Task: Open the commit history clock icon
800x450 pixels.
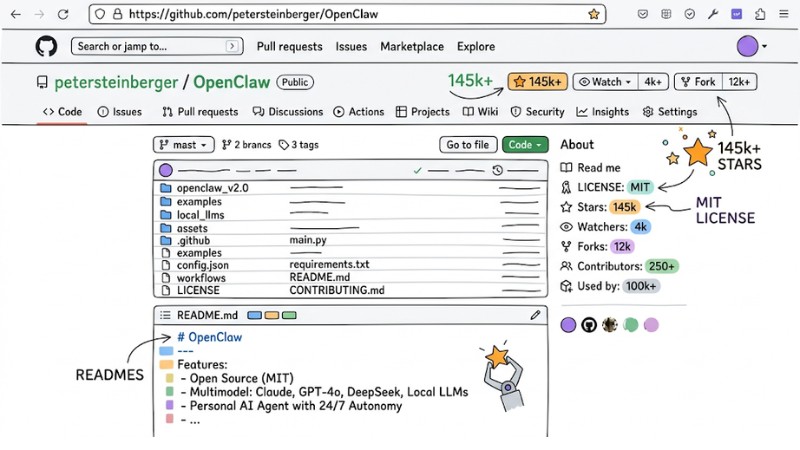Action: click(x=497, y=170)
